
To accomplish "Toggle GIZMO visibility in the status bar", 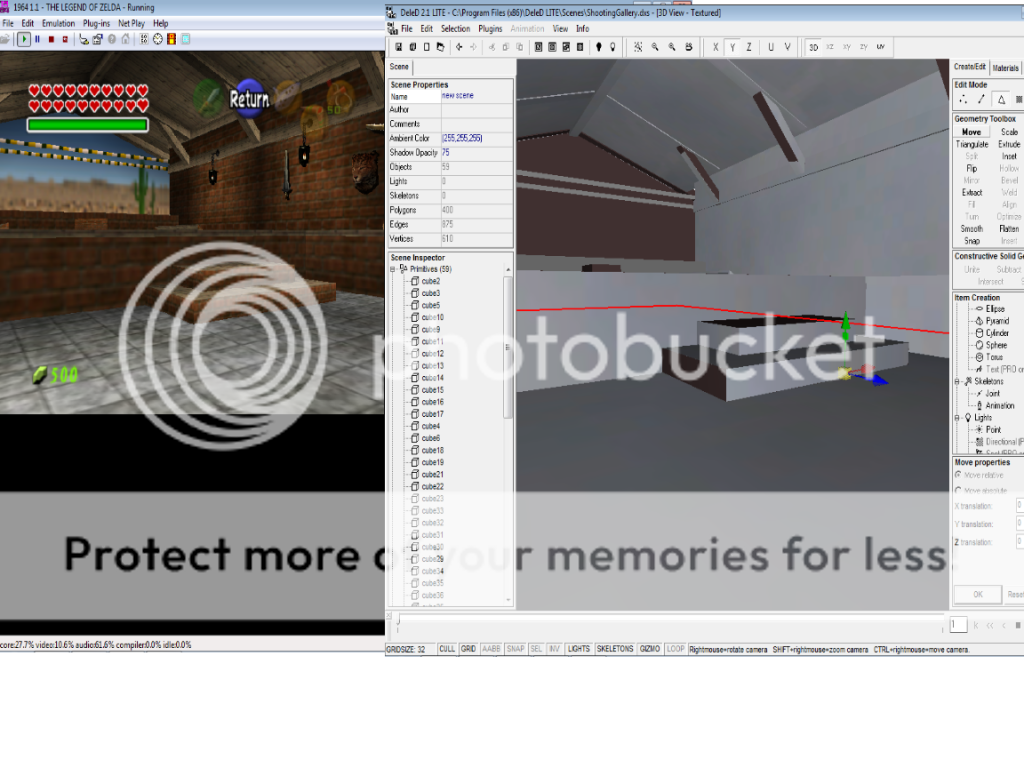I will pos(650,649).
